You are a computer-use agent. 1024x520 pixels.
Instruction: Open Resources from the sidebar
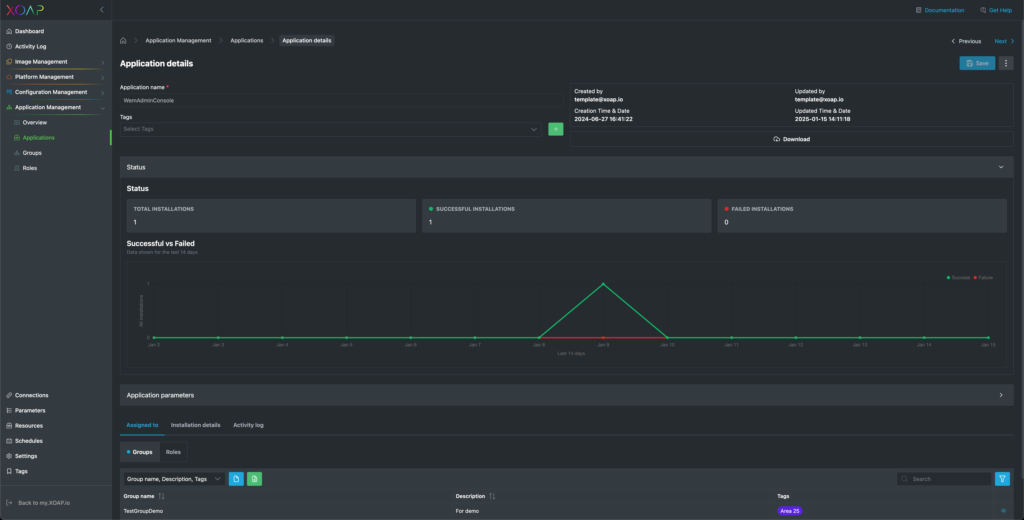29,425
